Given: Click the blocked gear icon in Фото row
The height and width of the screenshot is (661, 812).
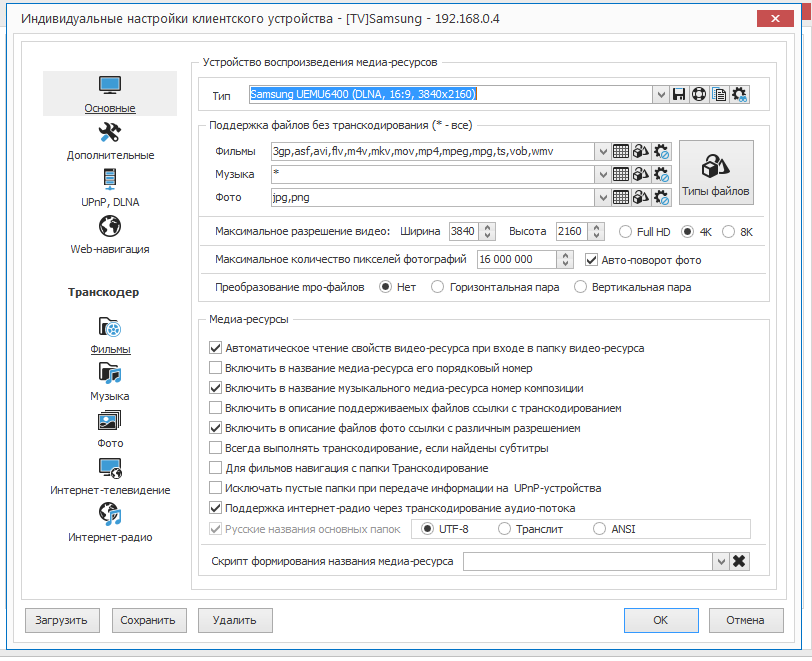Looking at the screenshot, I should [x=661, y=197].
